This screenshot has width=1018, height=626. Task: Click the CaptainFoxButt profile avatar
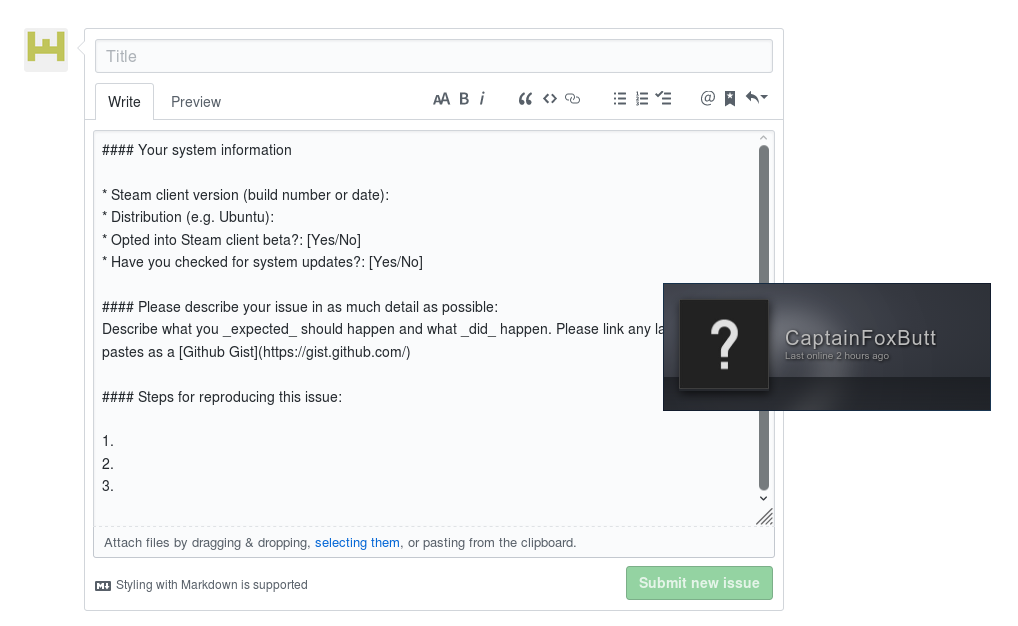pyautogui.click(x=724, y=345)
